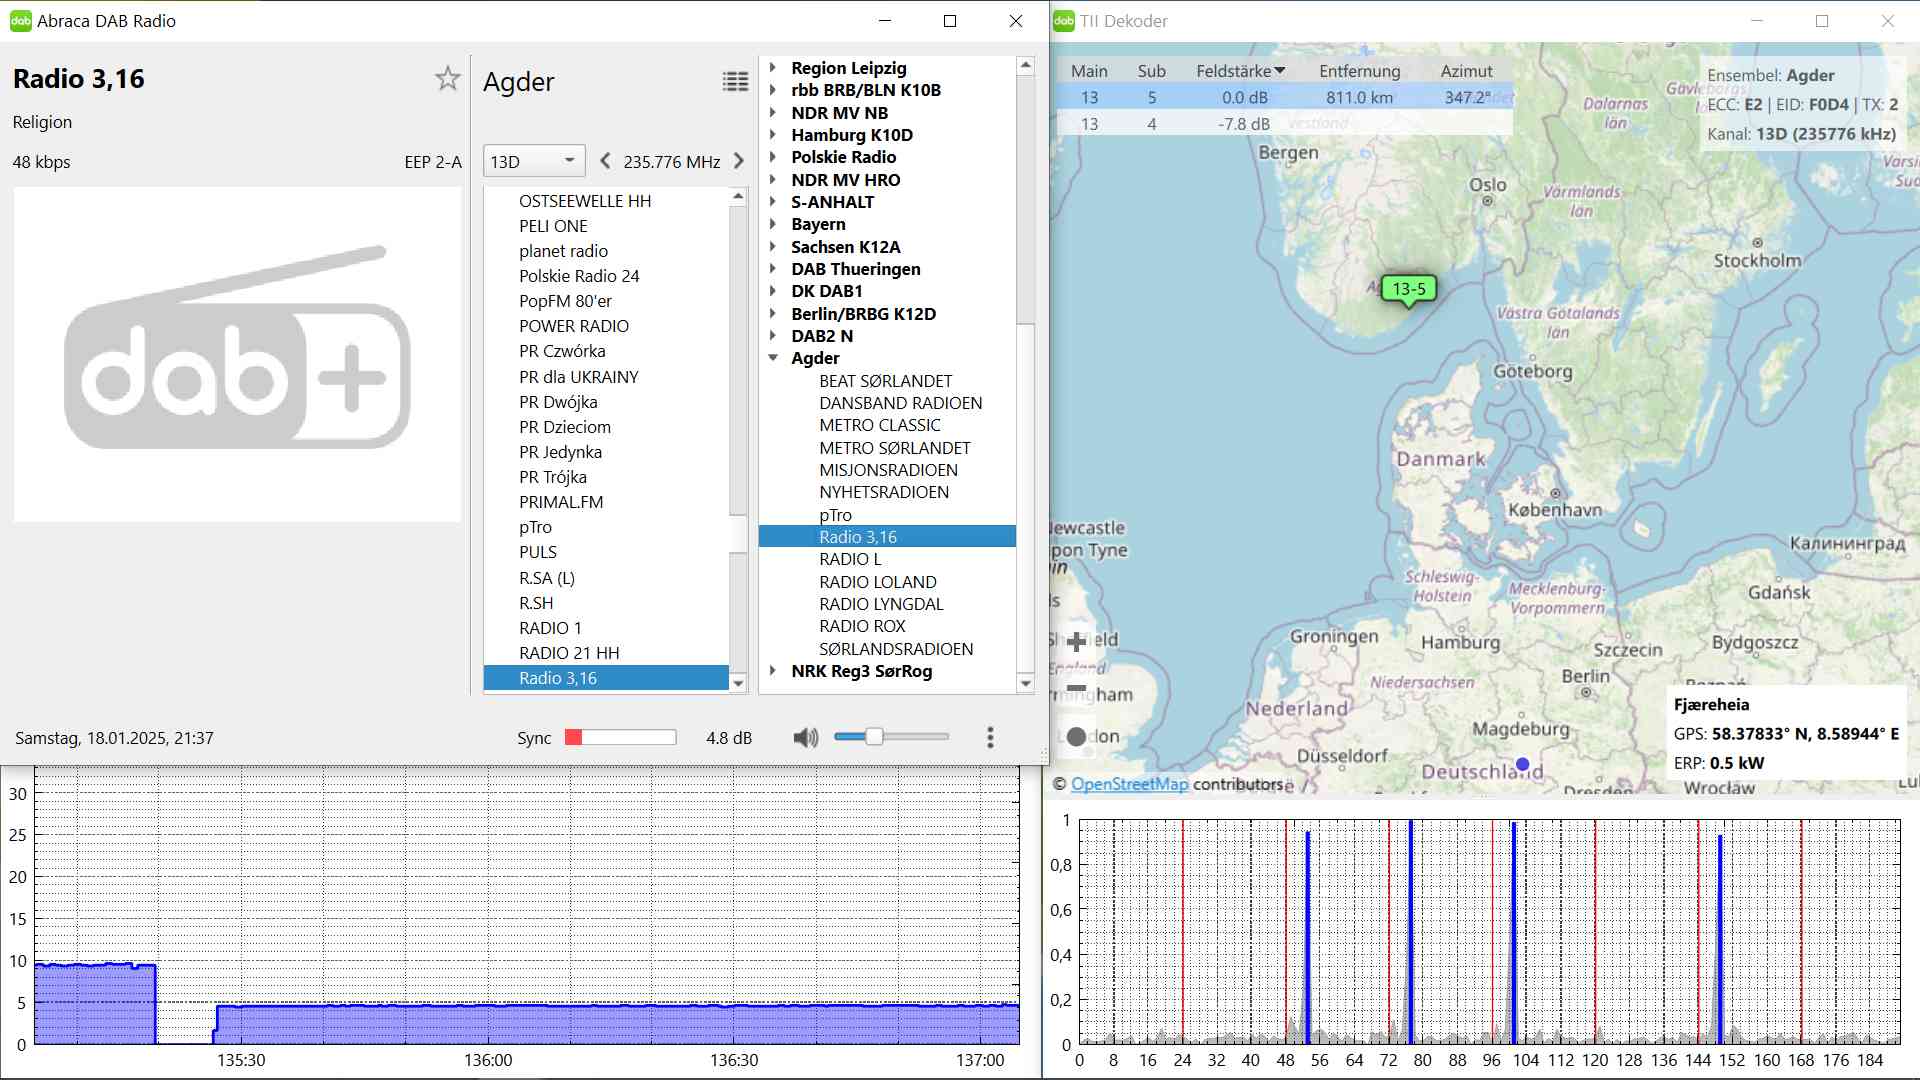Toggle the ensemble list view icon

[x=735, y=82]
